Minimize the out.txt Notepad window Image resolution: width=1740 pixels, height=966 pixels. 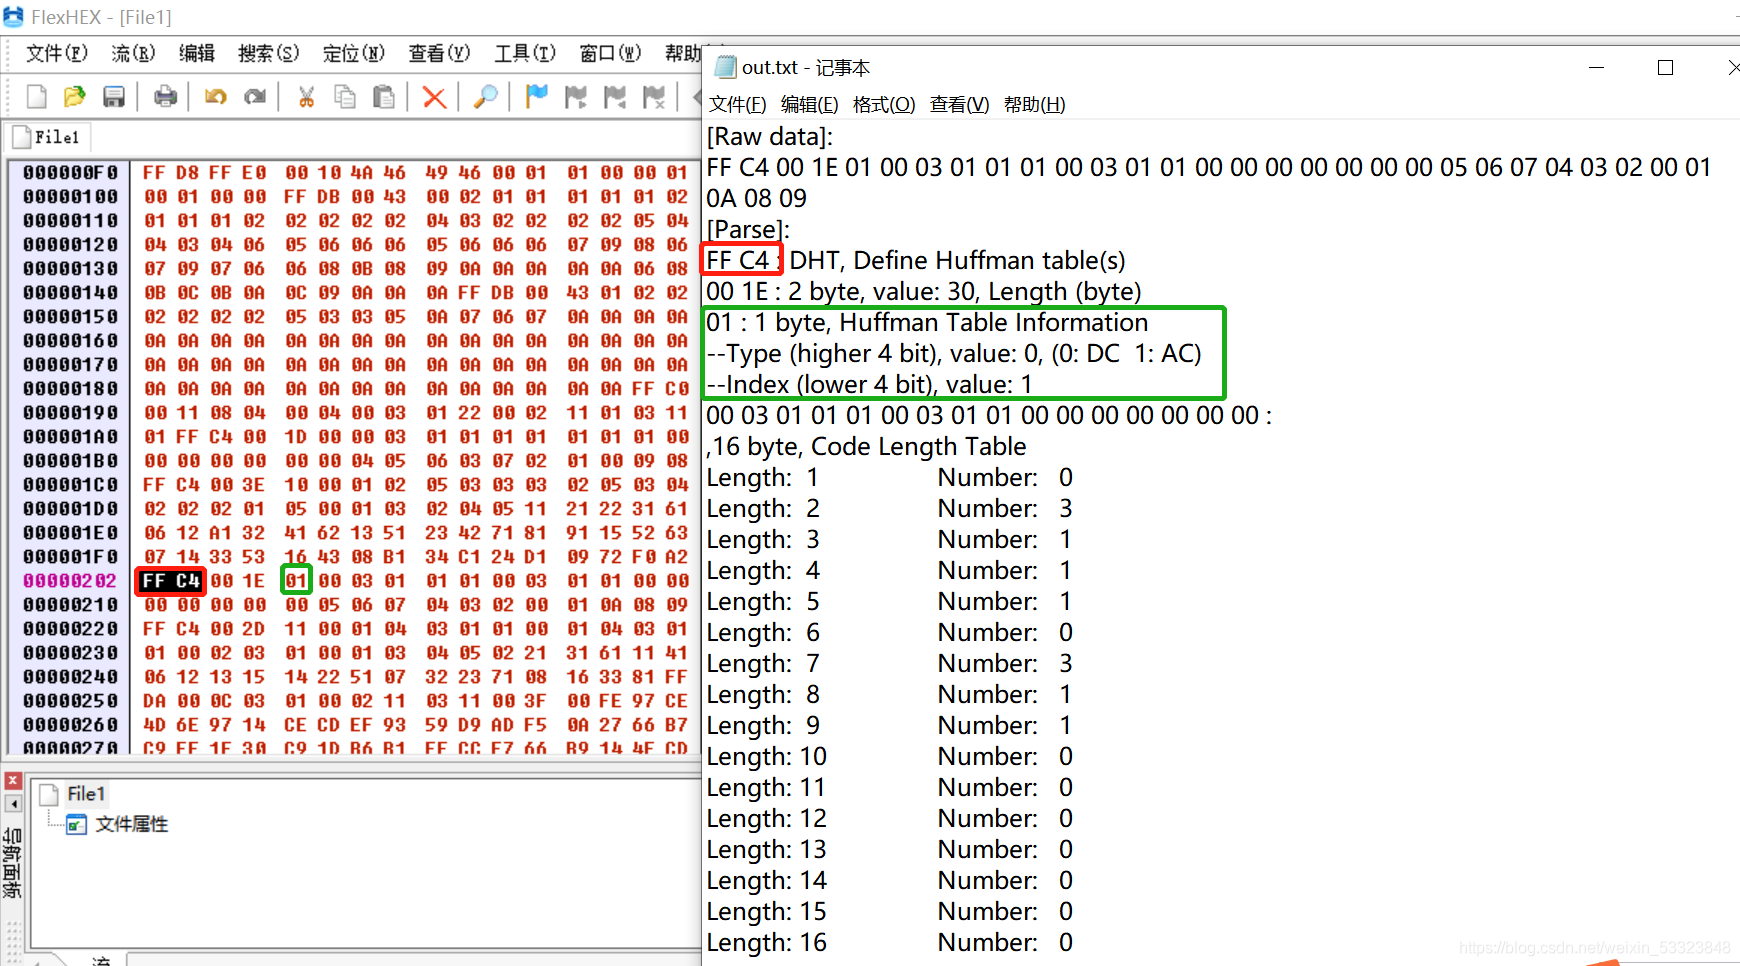1597,67
